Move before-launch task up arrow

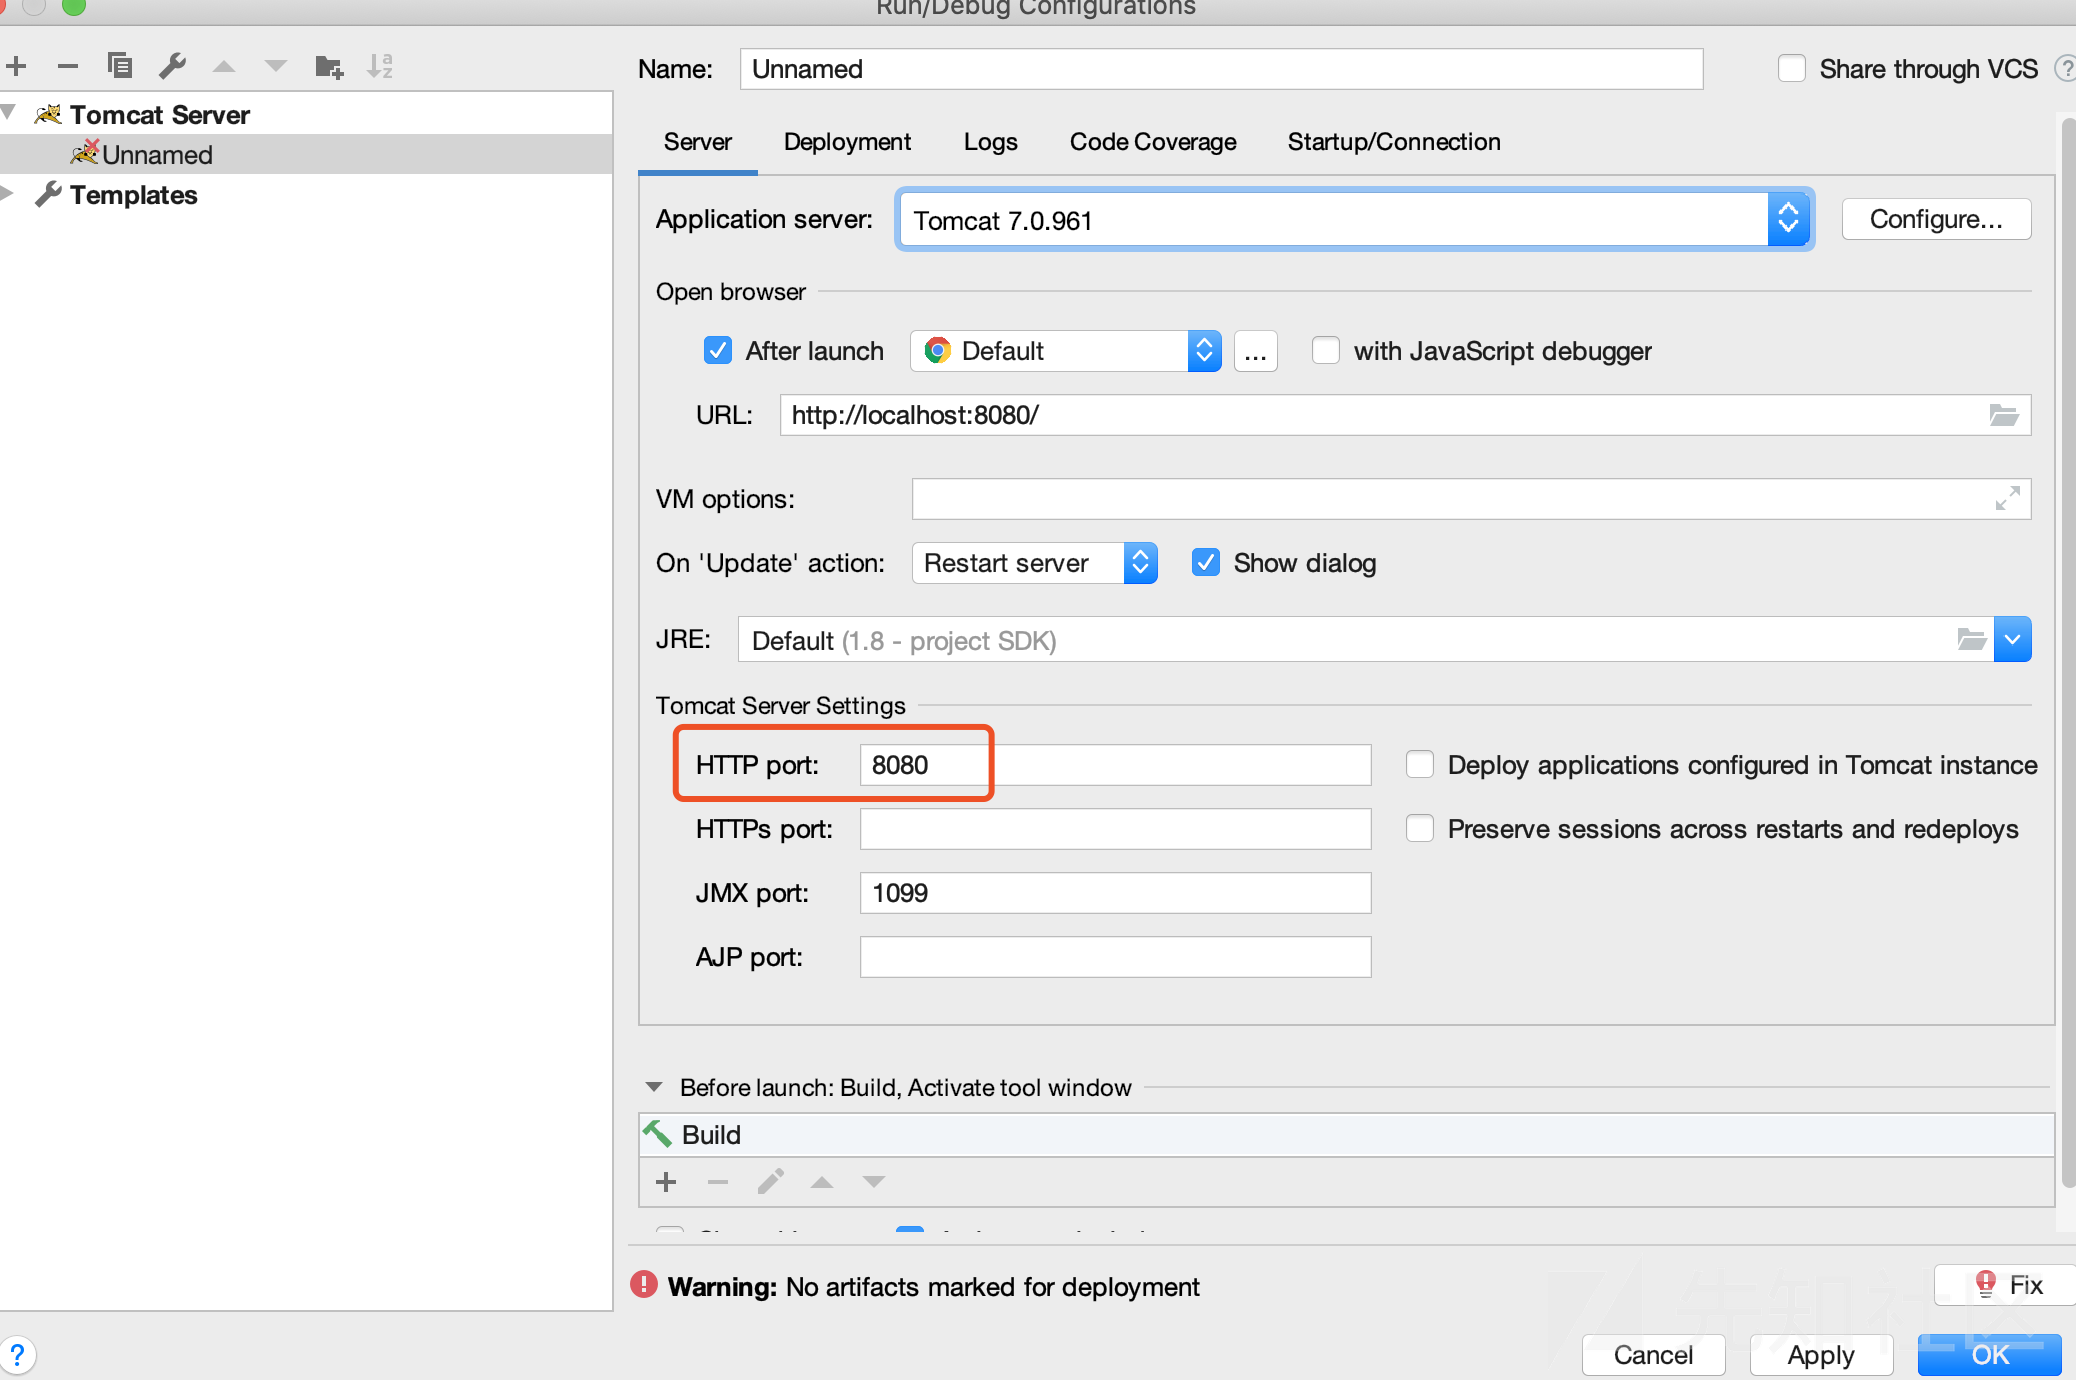click(x=822, y=1182)
